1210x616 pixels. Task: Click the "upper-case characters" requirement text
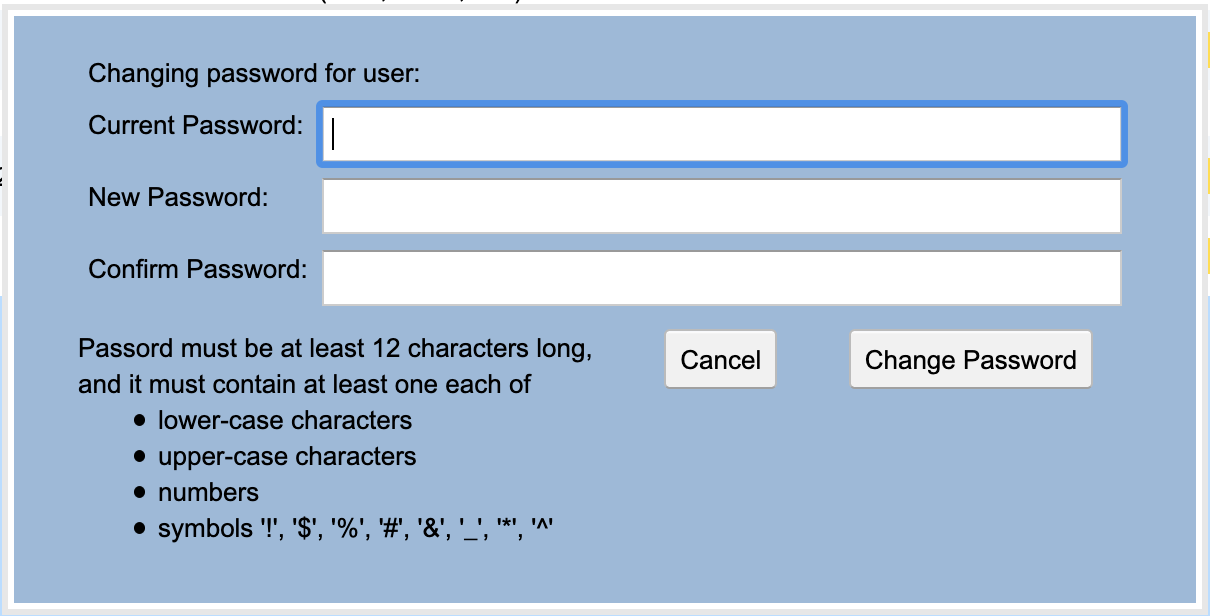coord(287,457)
